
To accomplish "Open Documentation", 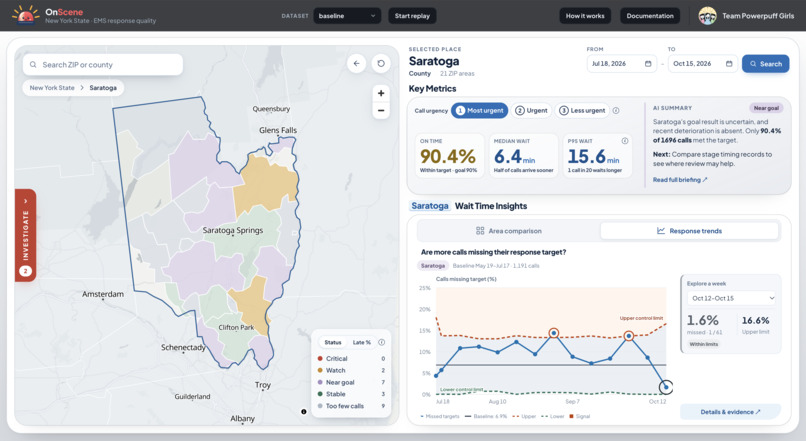I will click(650, 16).
